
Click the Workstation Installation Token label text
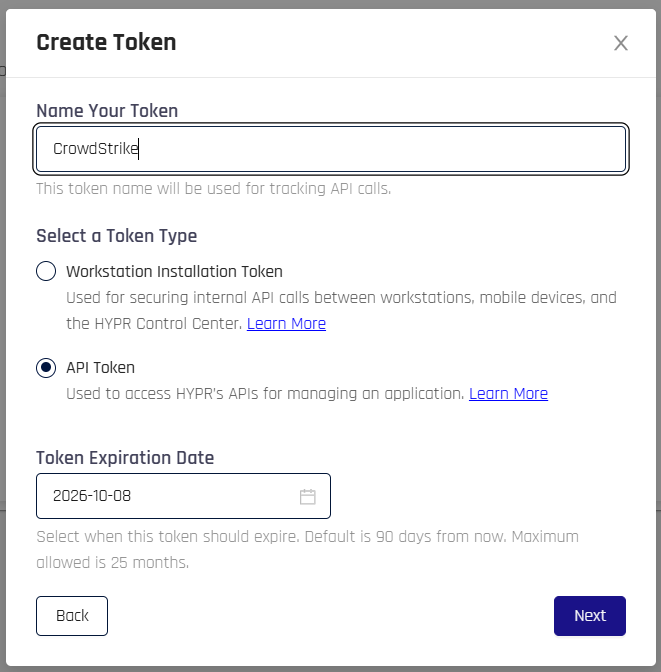click(x=174, y=271)
